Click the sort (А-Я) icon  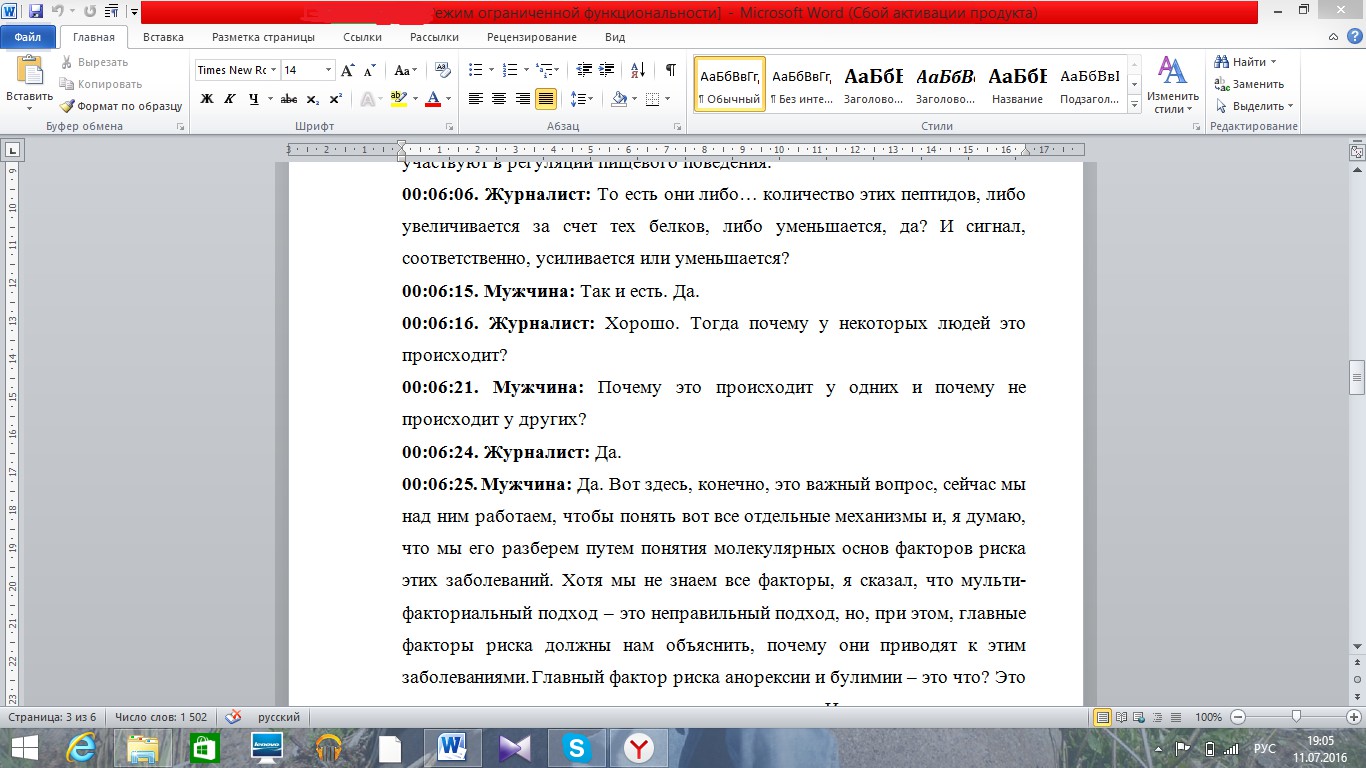[636, 70]
